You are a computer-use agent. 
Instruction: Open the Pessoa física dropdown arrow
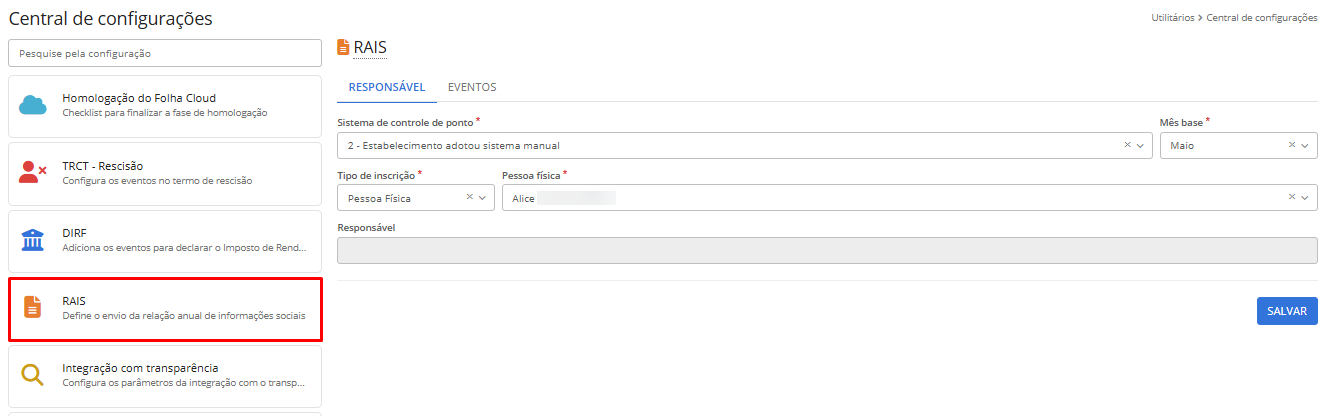coord(1305,198)
